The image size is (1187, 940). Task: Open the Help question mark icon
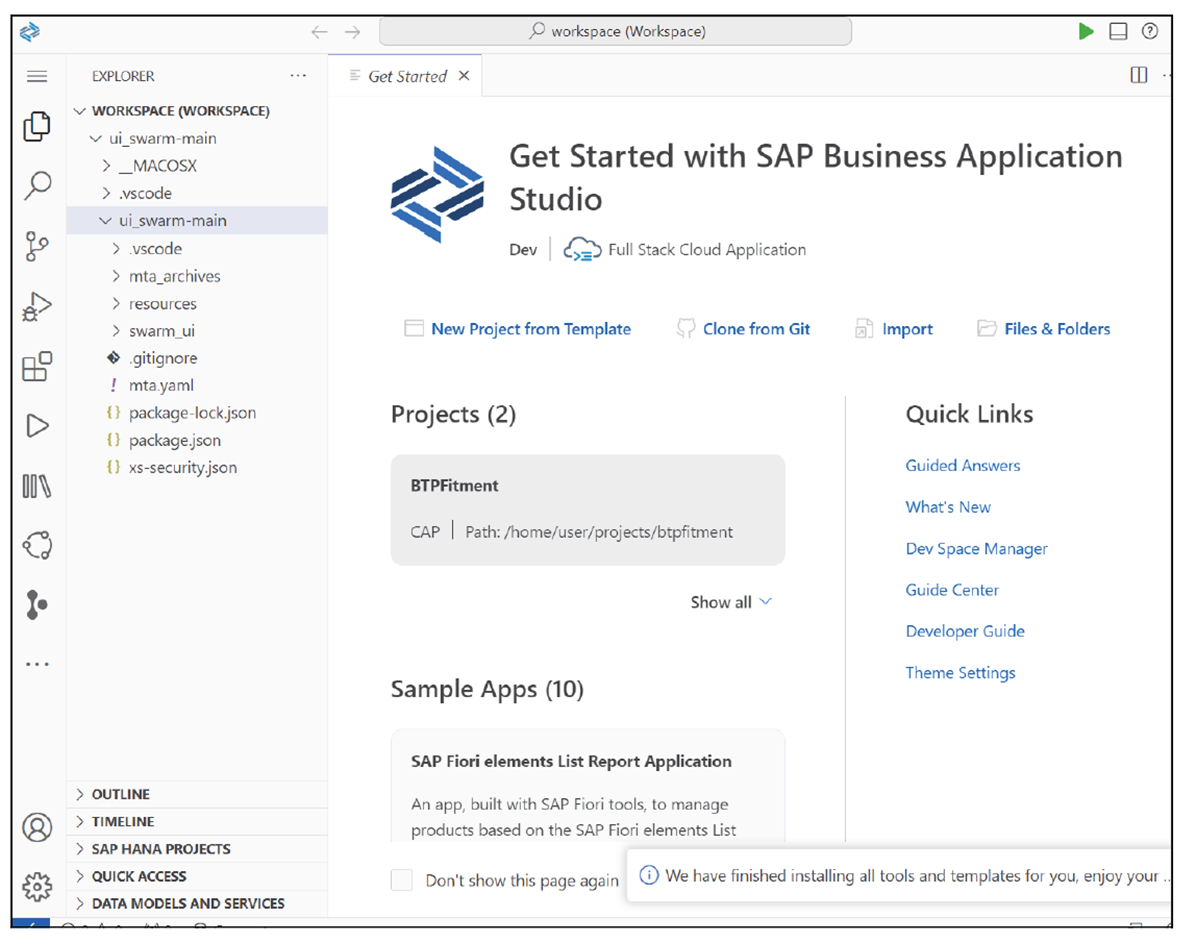(x=1150, y=31)
